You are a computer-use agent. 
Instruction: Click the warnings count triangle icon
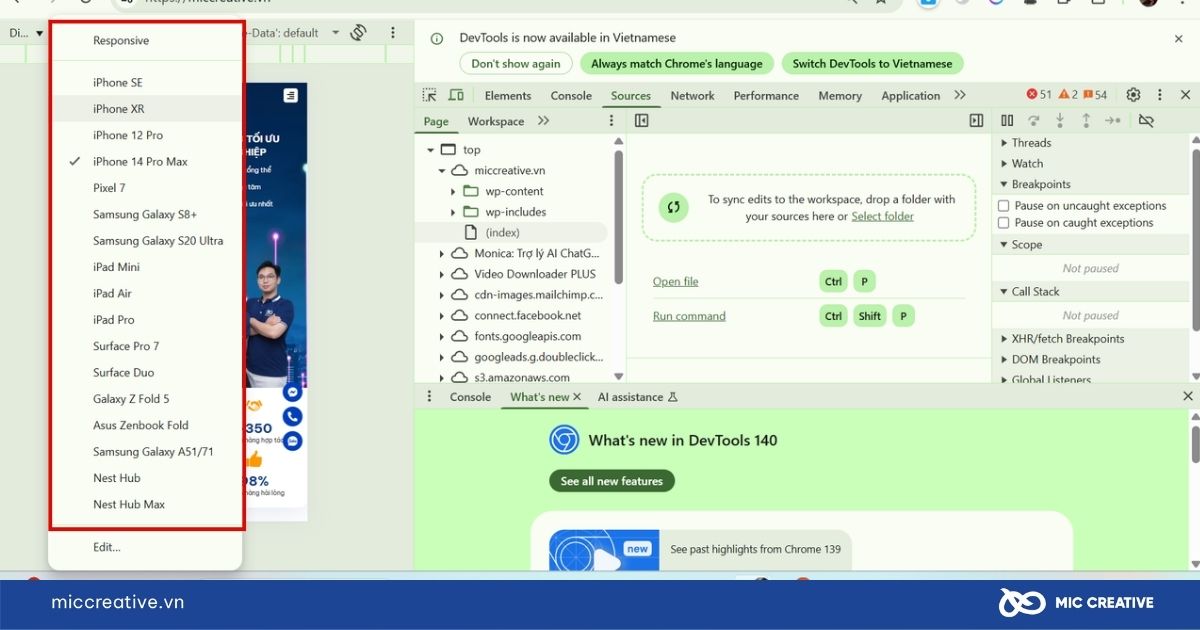click(x=1063, y=95)
